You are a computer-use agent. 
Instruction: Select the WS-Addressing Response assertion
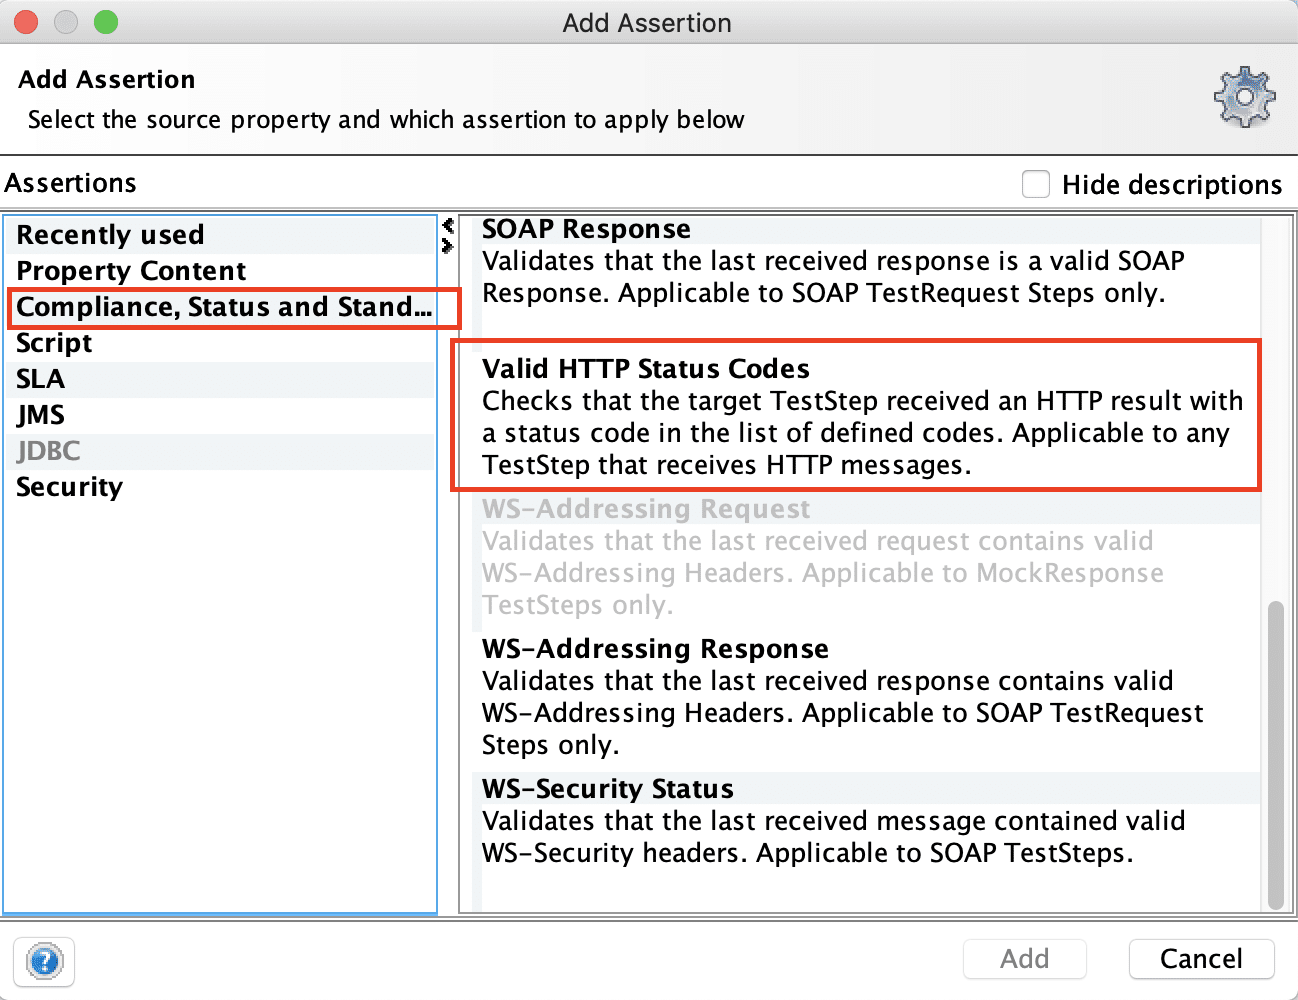(x=655, y=649)
